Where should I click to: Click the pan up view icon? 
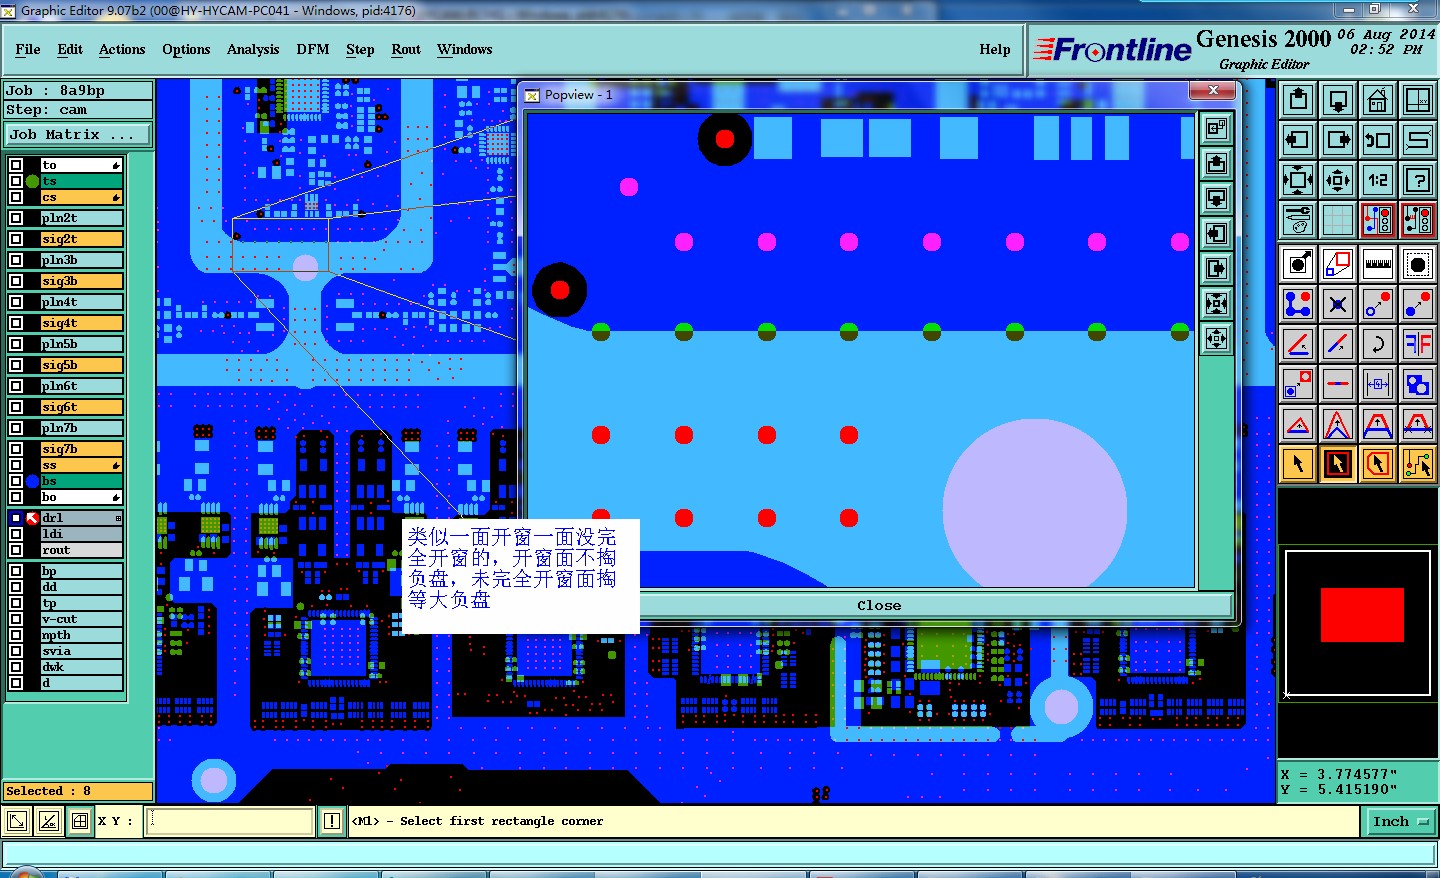pyautogui.click(x=1298, y=100)
